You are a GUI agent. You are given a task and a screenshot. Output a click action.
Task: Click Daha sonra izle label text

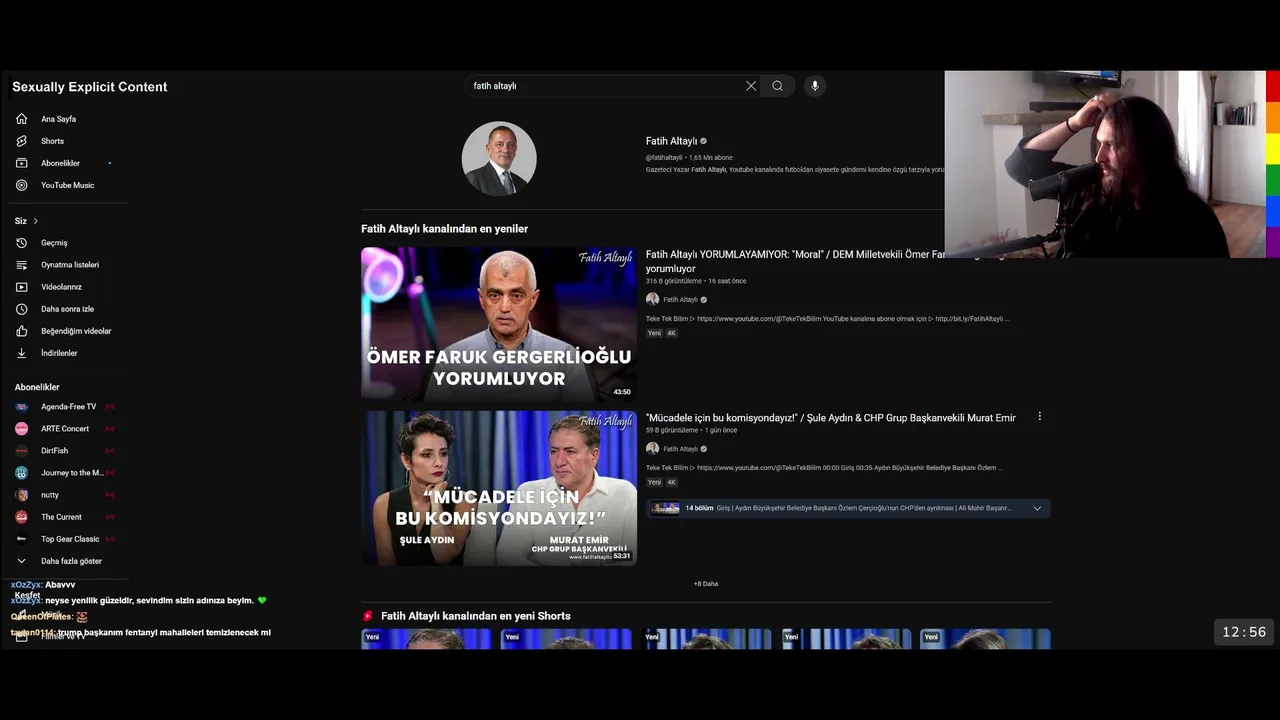67,309
